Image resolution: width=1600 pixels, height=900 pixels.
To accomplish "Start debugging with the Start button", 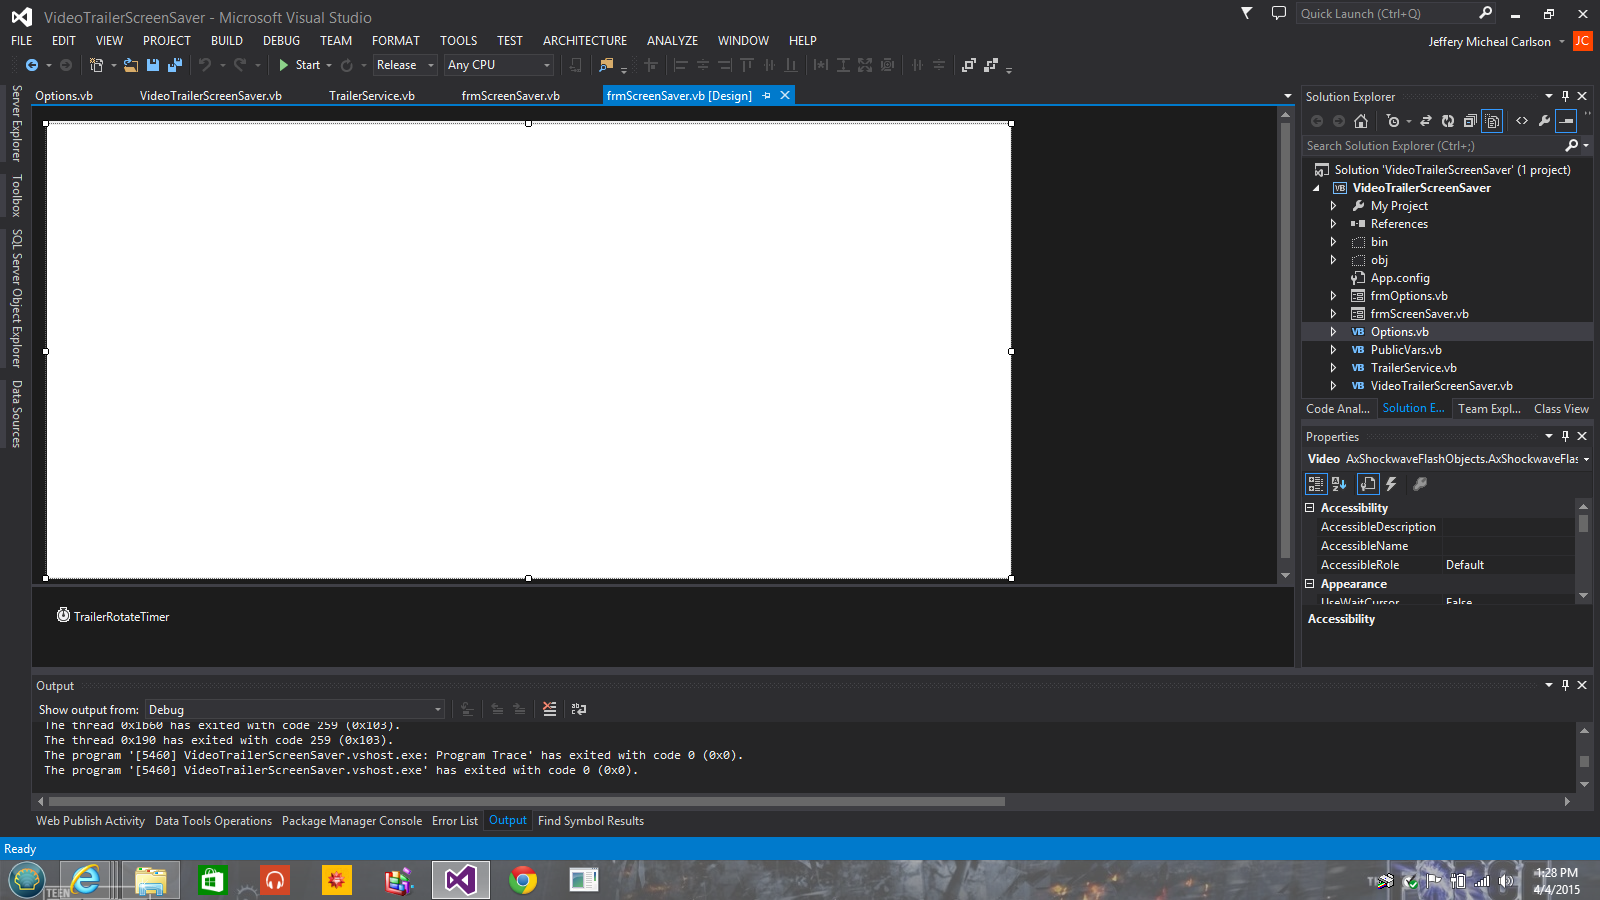I will (x=299, y=65).
